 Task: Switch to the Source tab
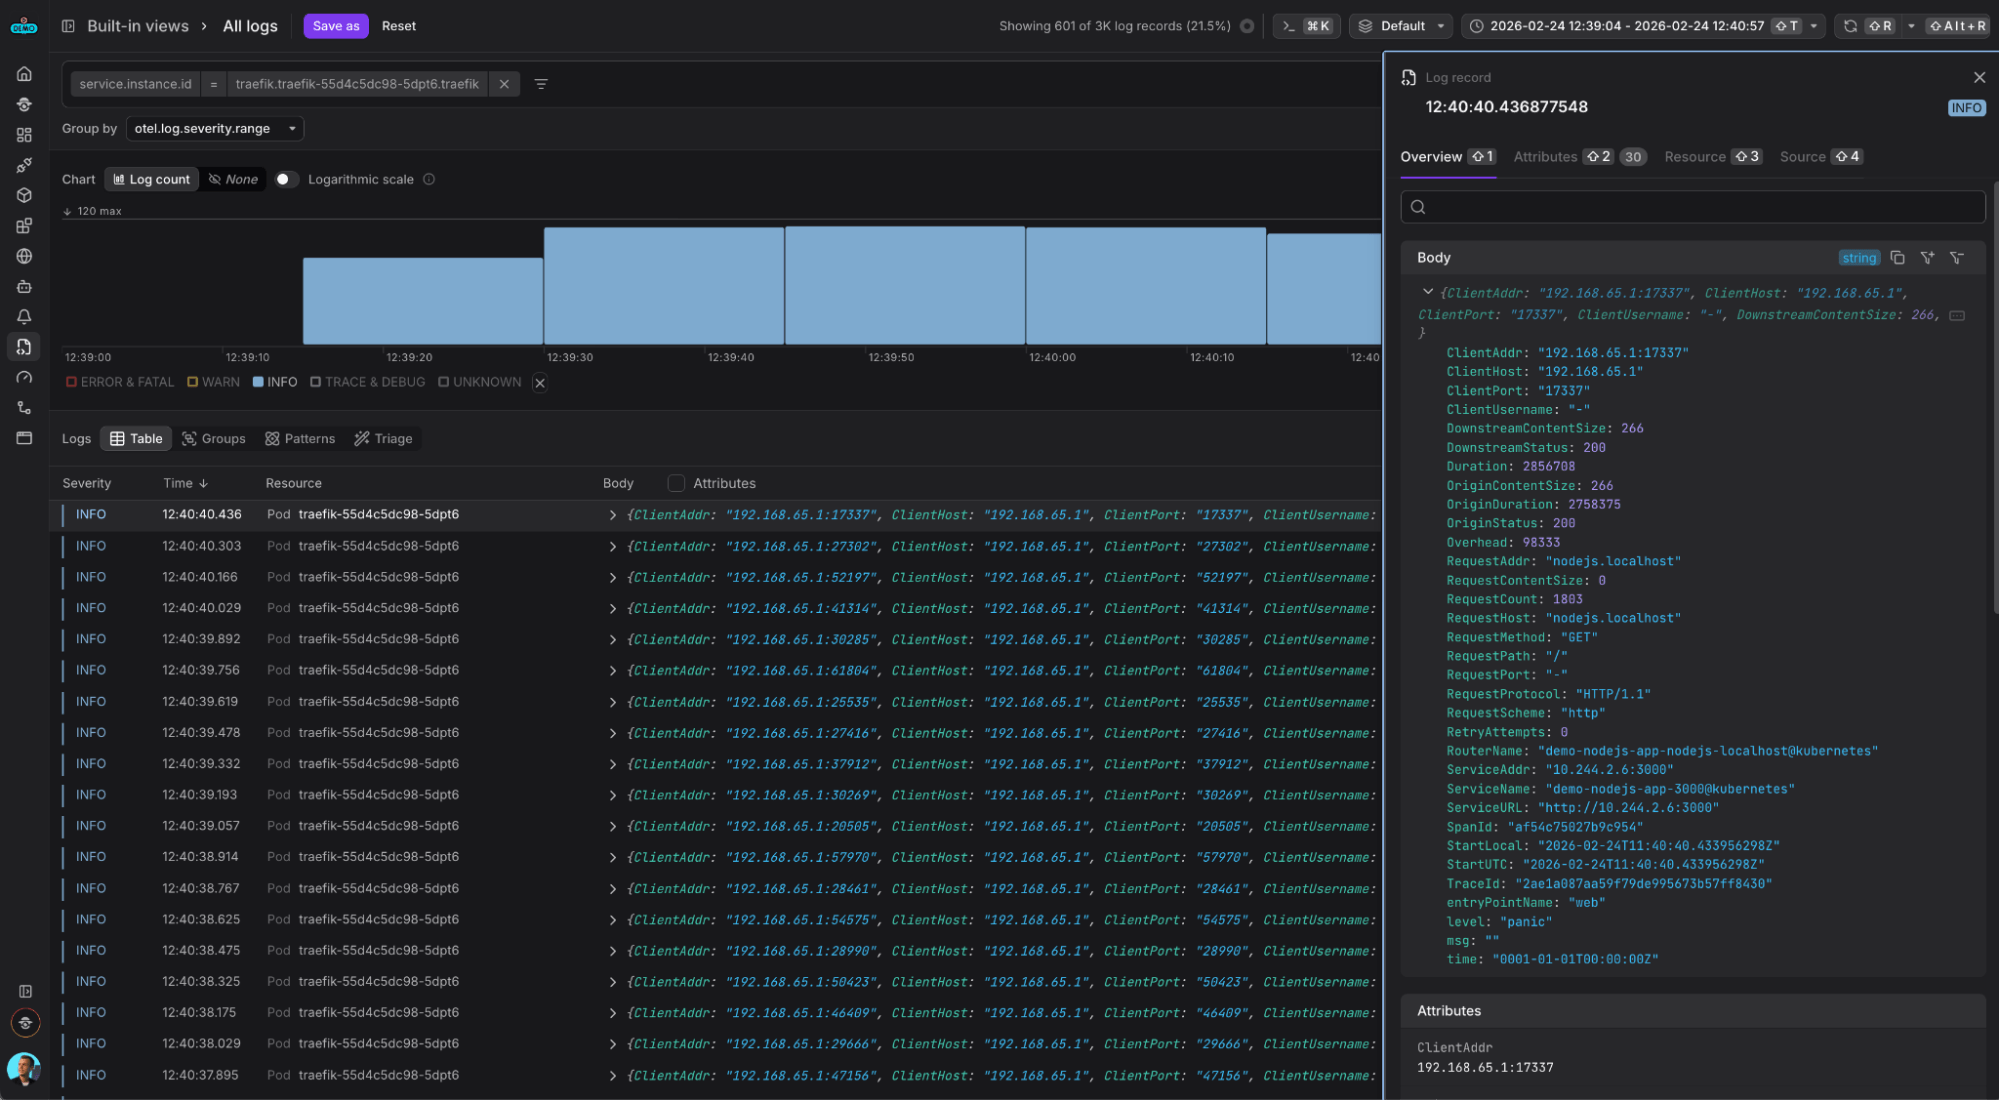1820,157
